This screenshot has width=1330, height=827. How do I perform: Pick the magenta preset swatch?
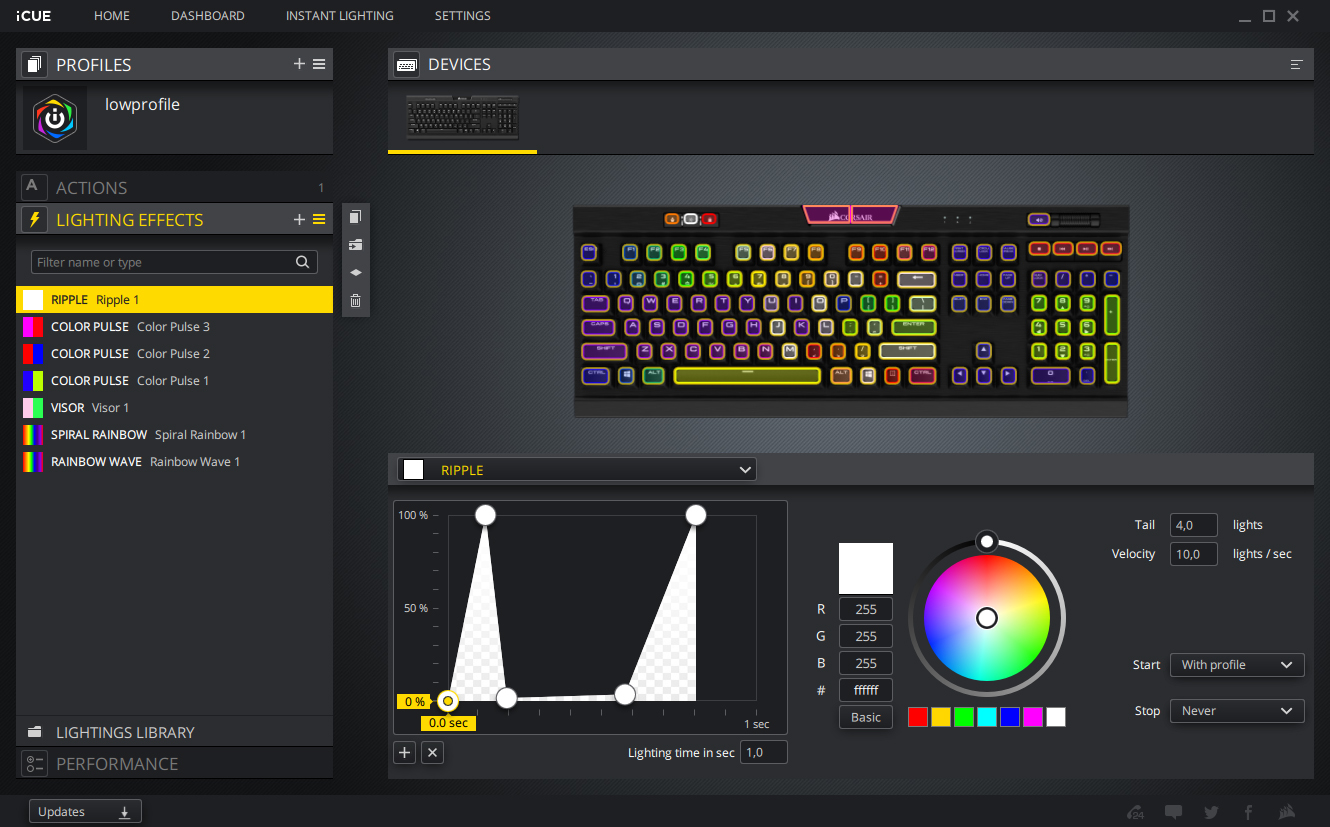[x=1033, y=716]
